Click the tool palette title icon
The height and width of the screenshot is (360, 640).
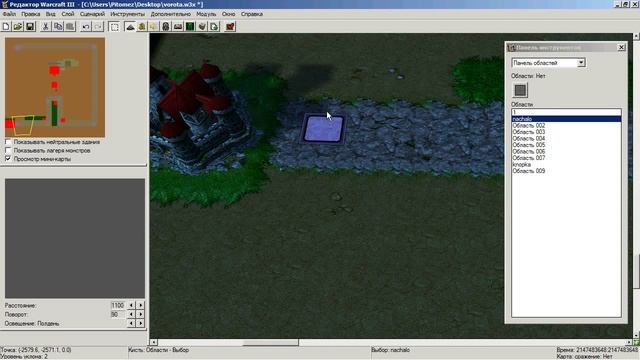(511, 48)
